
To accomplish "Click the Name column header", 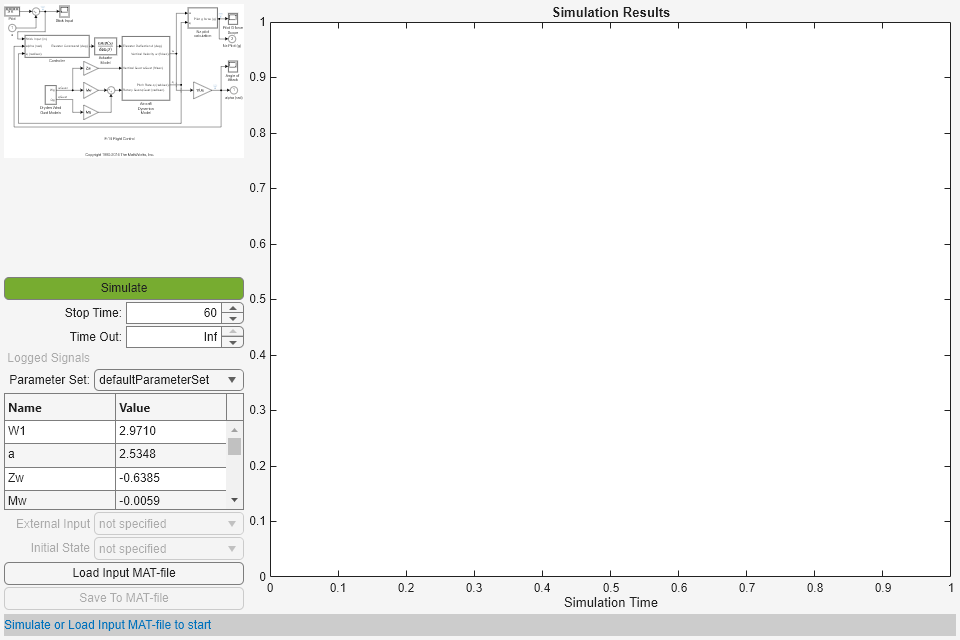I will 60,408.
